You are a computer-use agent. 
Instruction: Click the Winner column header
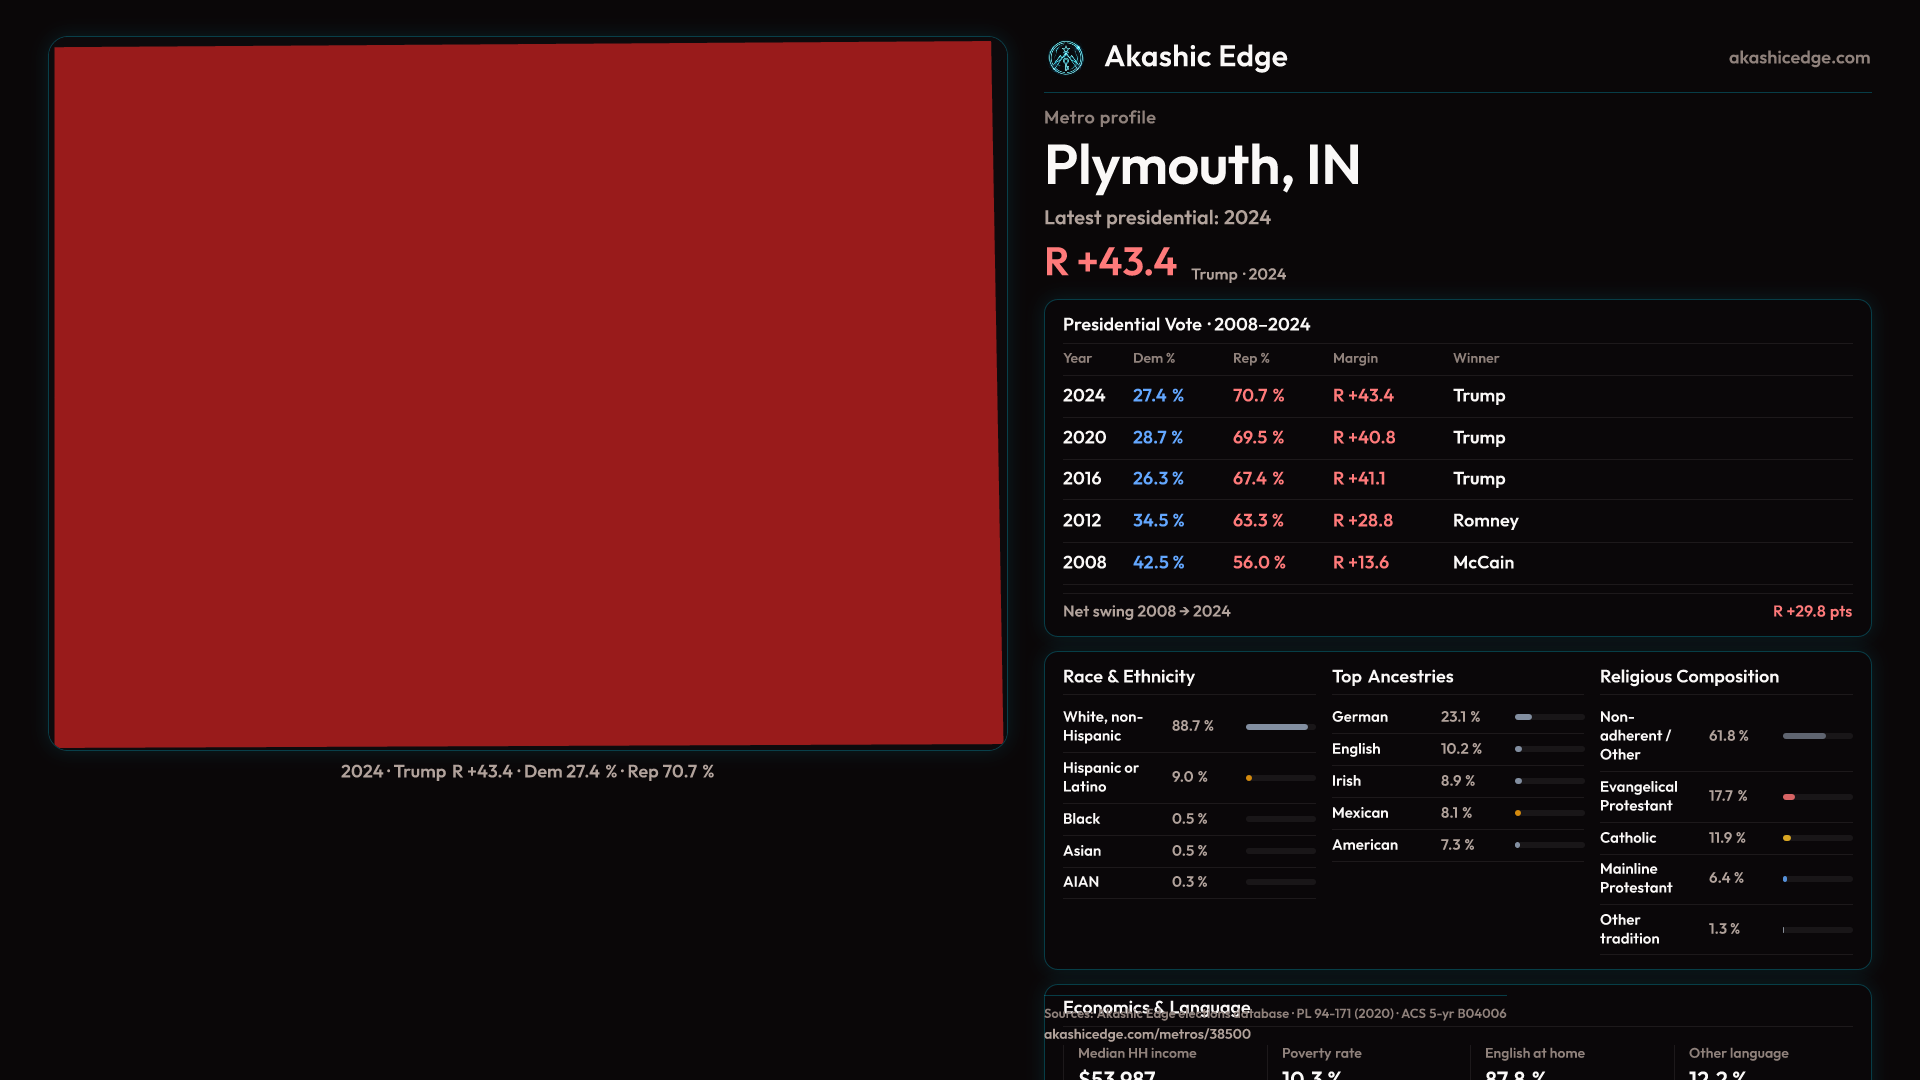tap(1475, 358)
